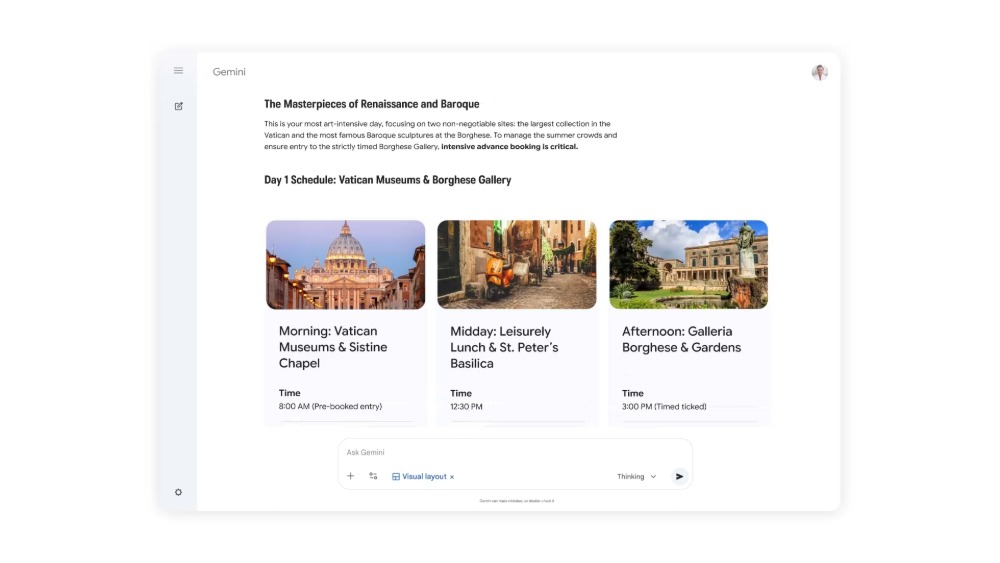Click the Day 1 Schedule heading
The width and height of the screenshot is (1000, 563).
387,180
